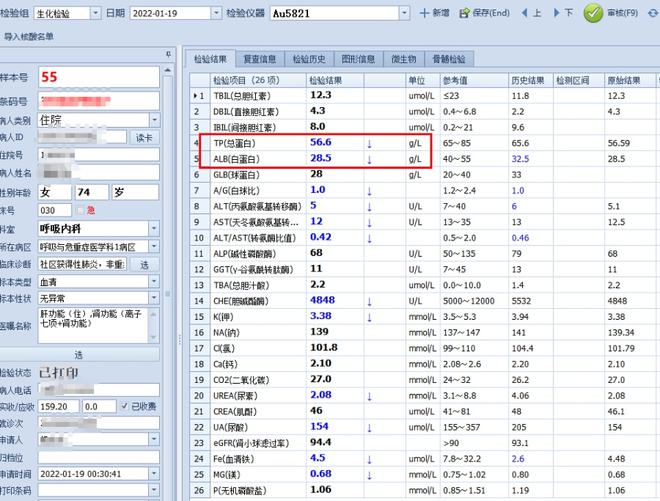Select the CO2(二氧化碳) row
The width and height of the screenshot is (660, 501).
(423, 380)
